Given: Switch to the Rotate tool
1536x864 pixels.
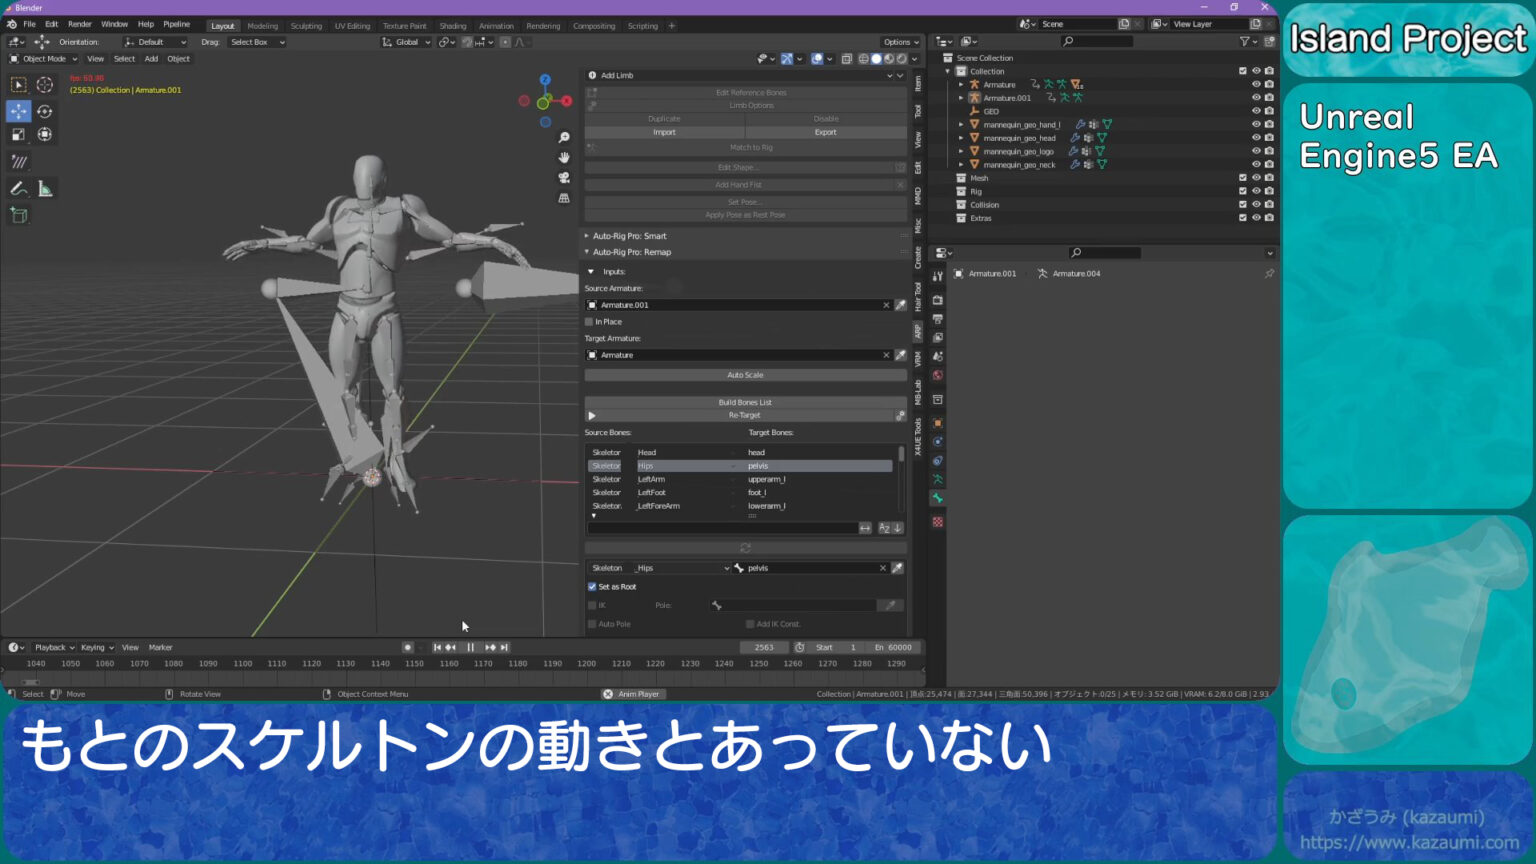Looking at the screenshot, I should point(44,111).
